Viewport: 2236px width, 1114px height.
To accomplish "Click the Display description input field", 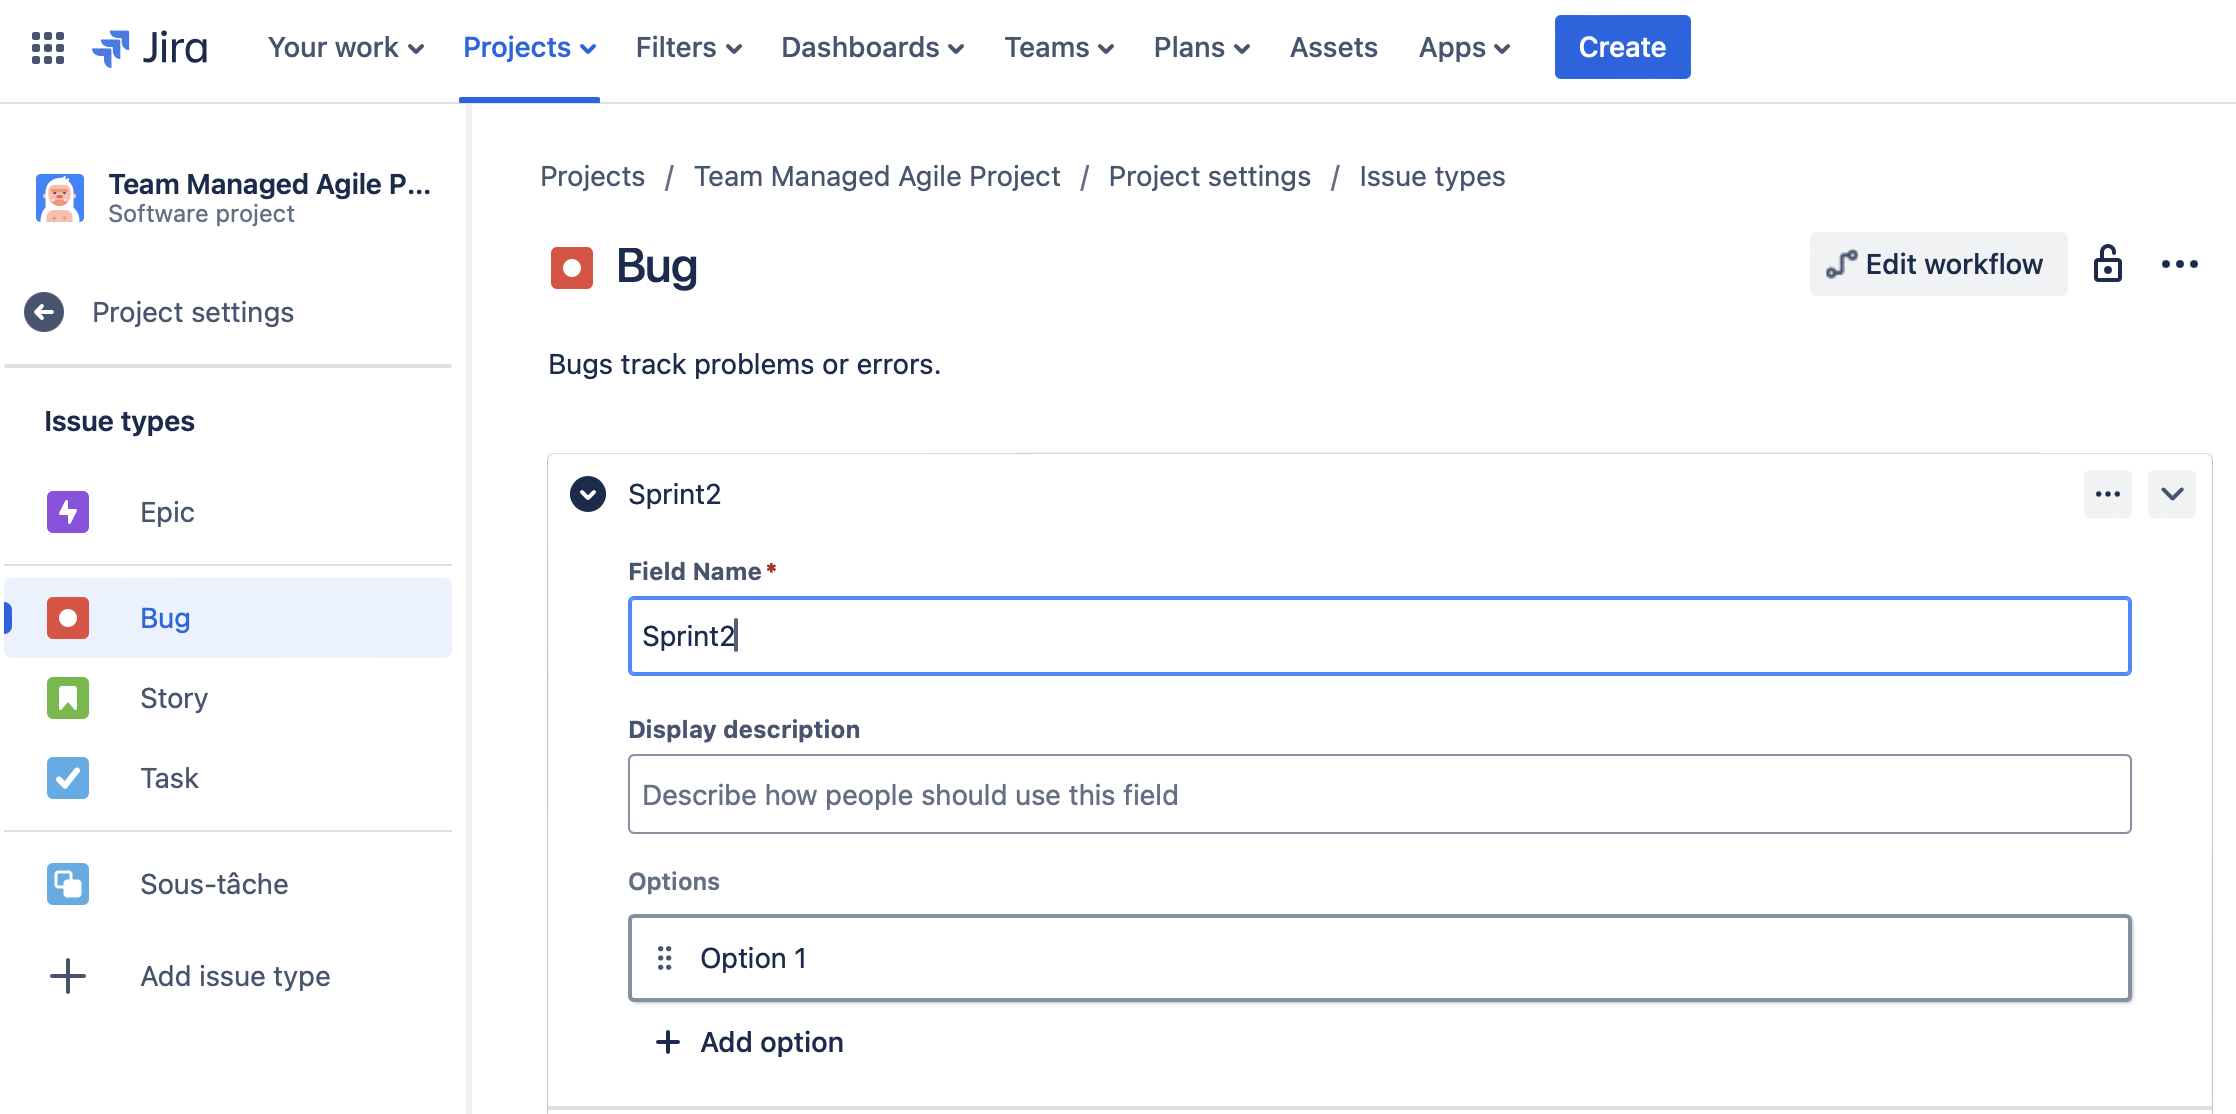I will (x=1379, y=794).
